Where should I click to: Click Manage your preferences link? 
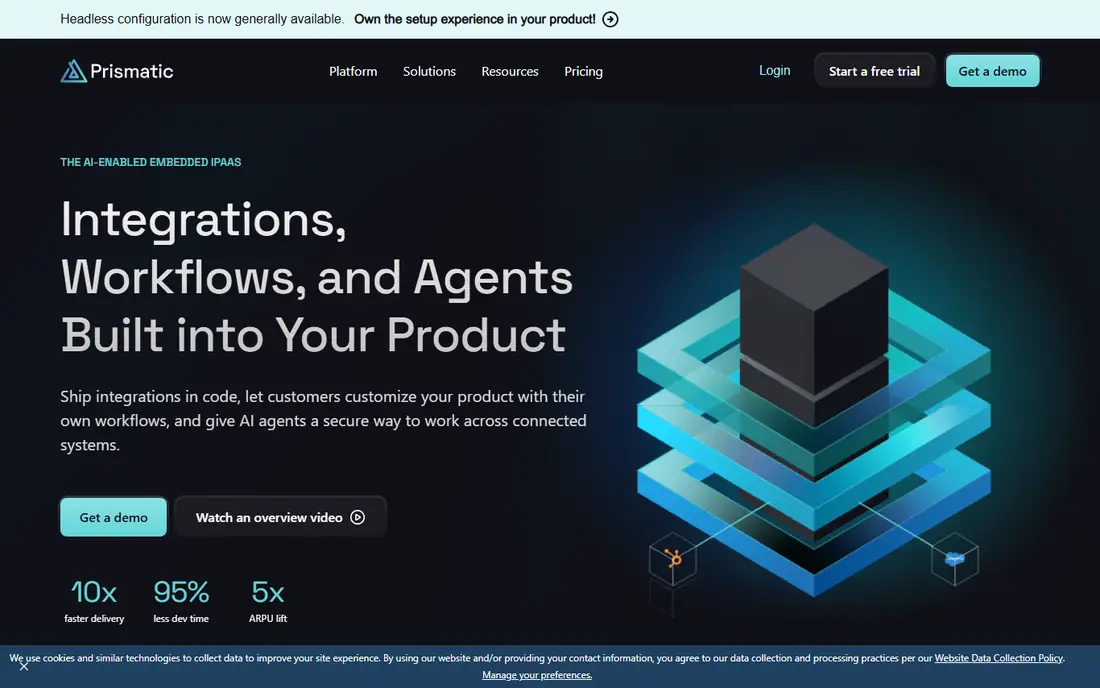[x=537, y=675]
